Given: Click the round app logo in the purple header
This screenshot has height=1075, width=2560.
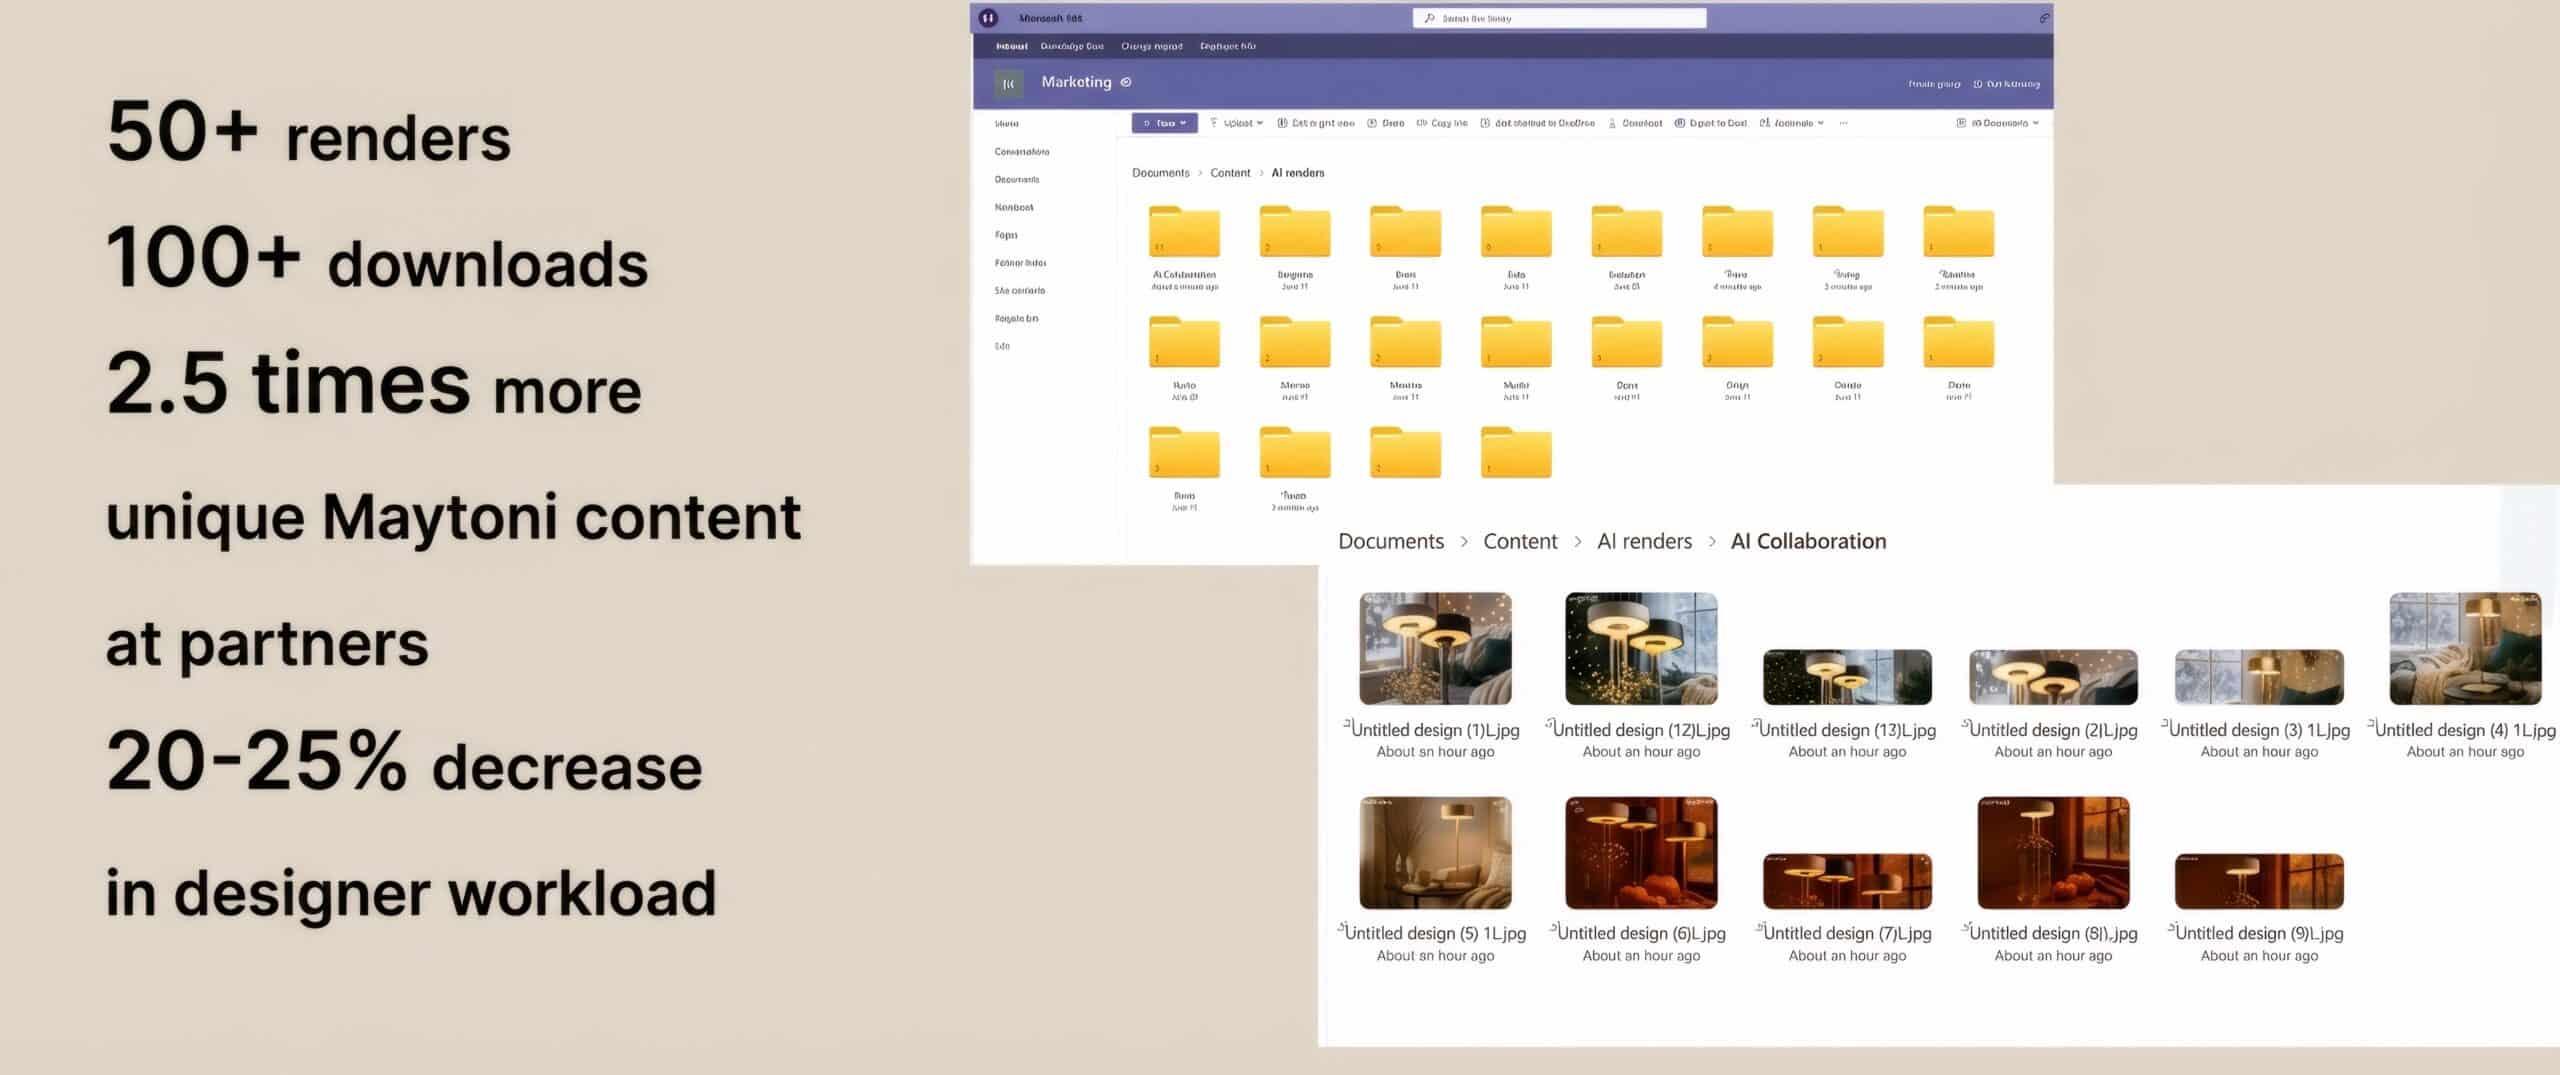Looking at the screenshot, I should (x=988, y=18).
